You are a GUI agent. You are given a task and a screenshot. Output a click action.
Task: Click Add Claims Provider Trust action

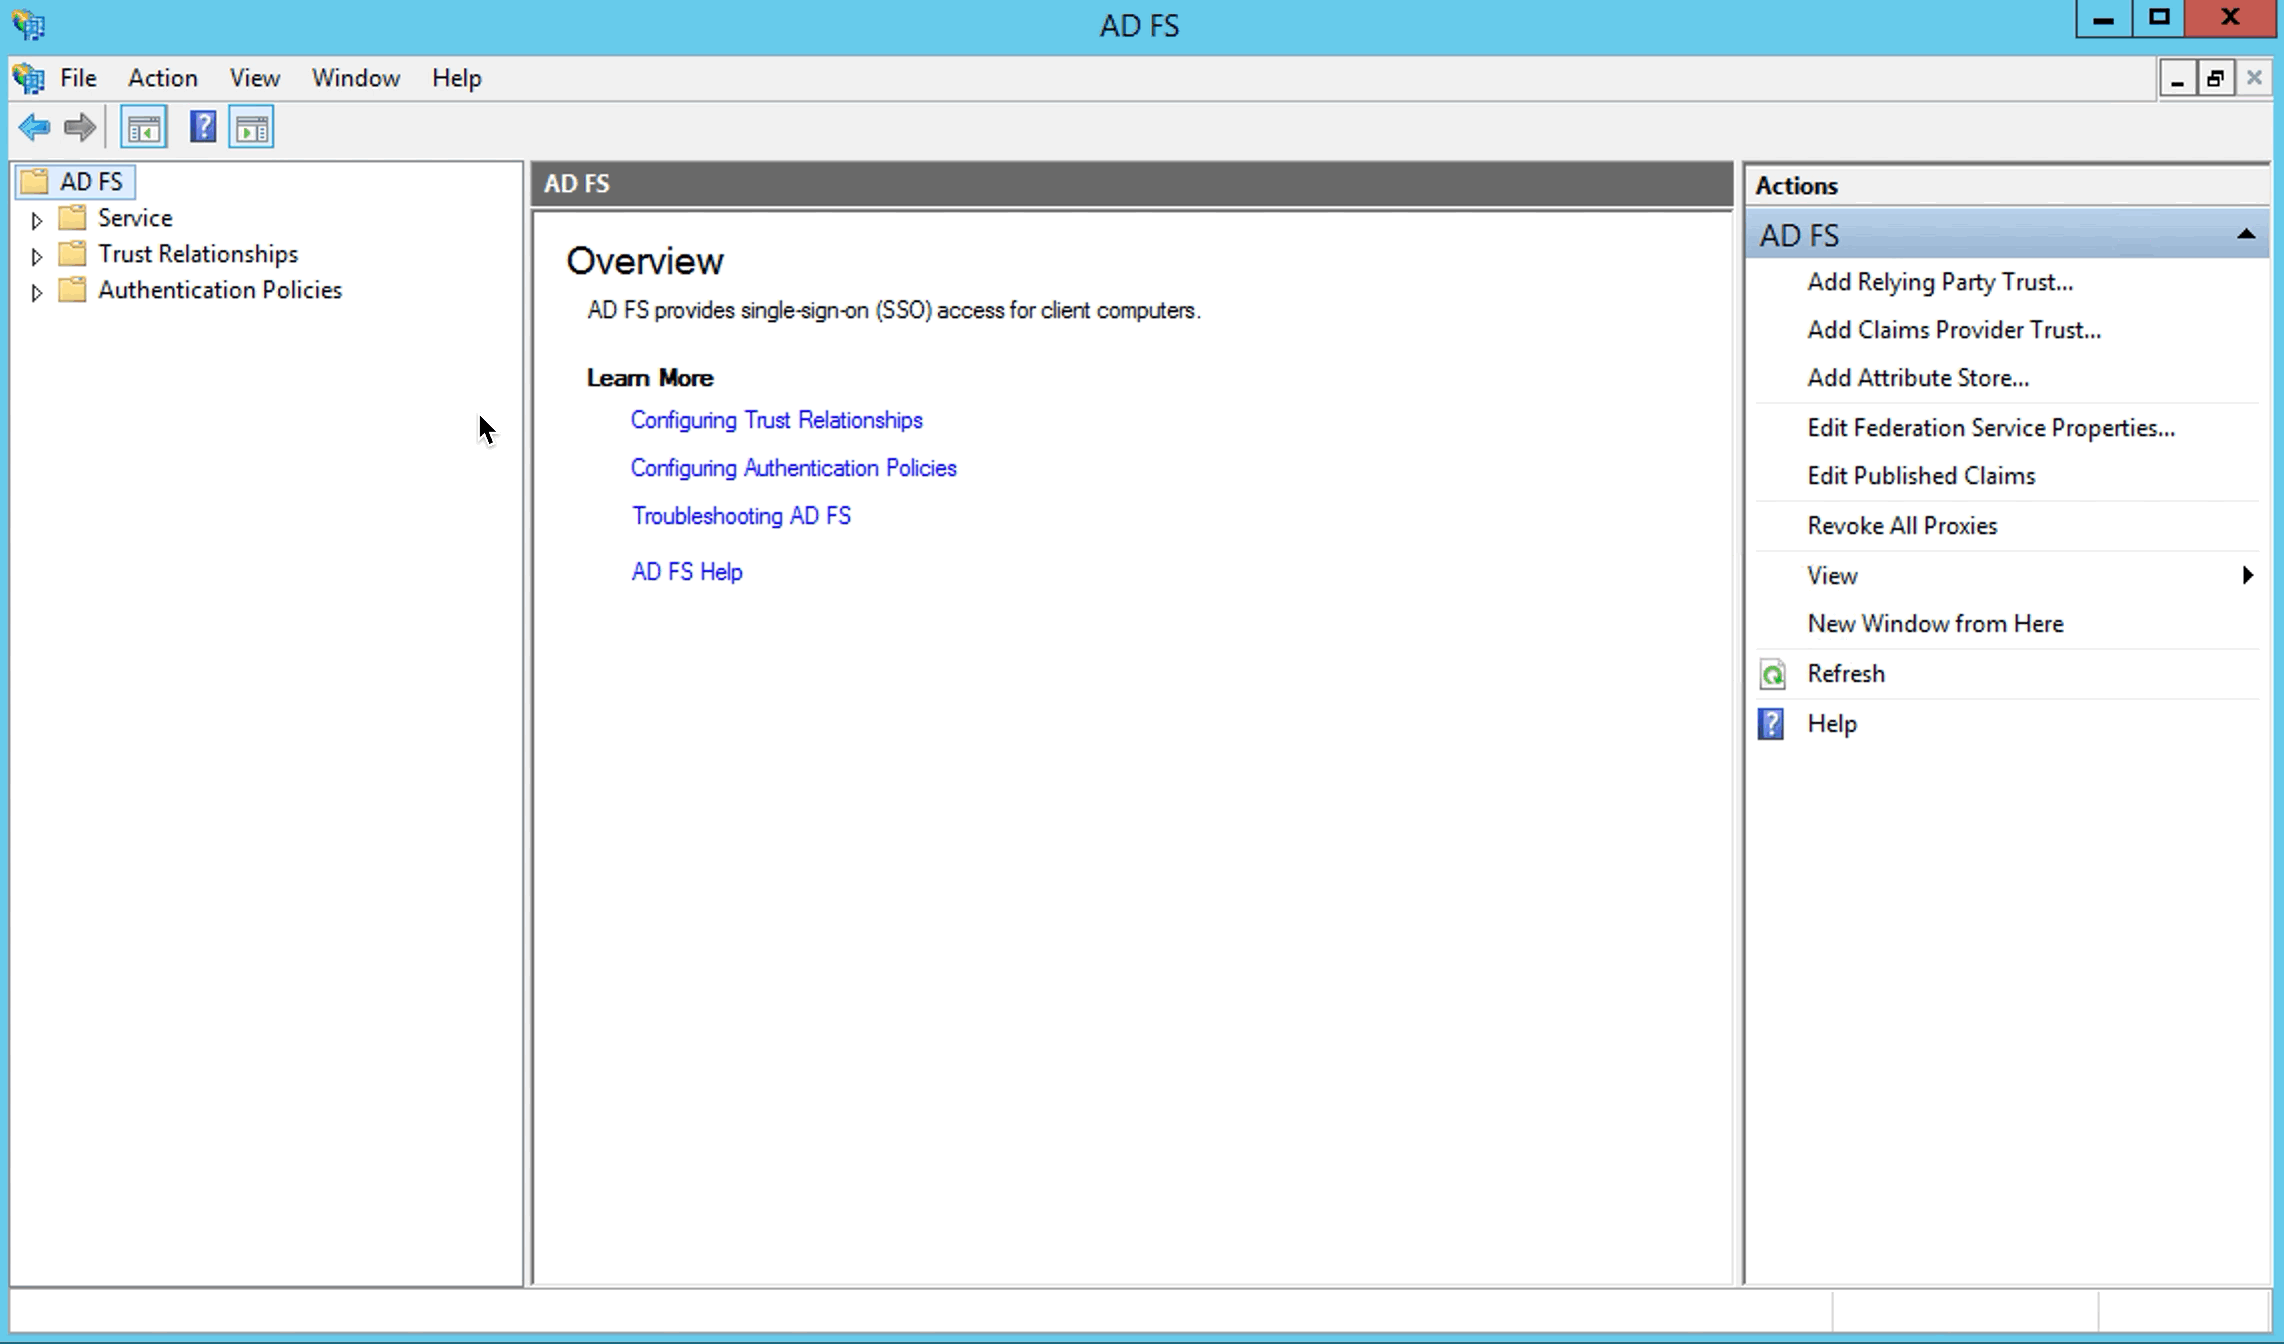click(x=1954, y=330)
